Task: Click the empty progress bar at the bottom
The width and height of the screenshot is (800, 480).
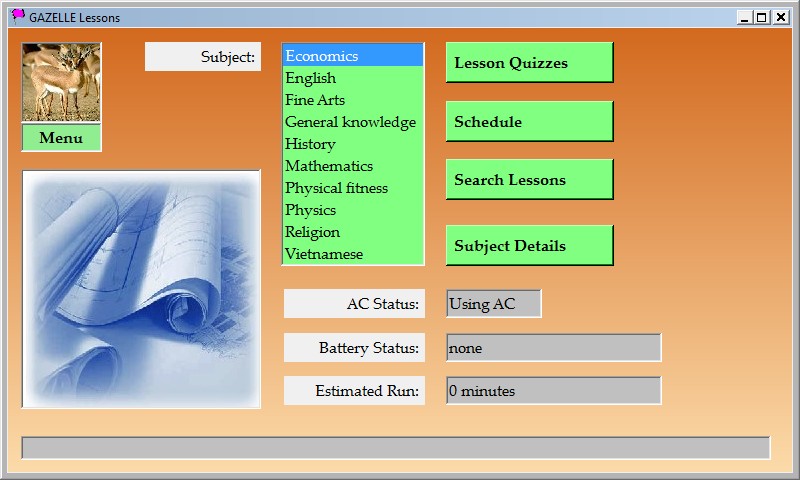Action: [396, 448]
